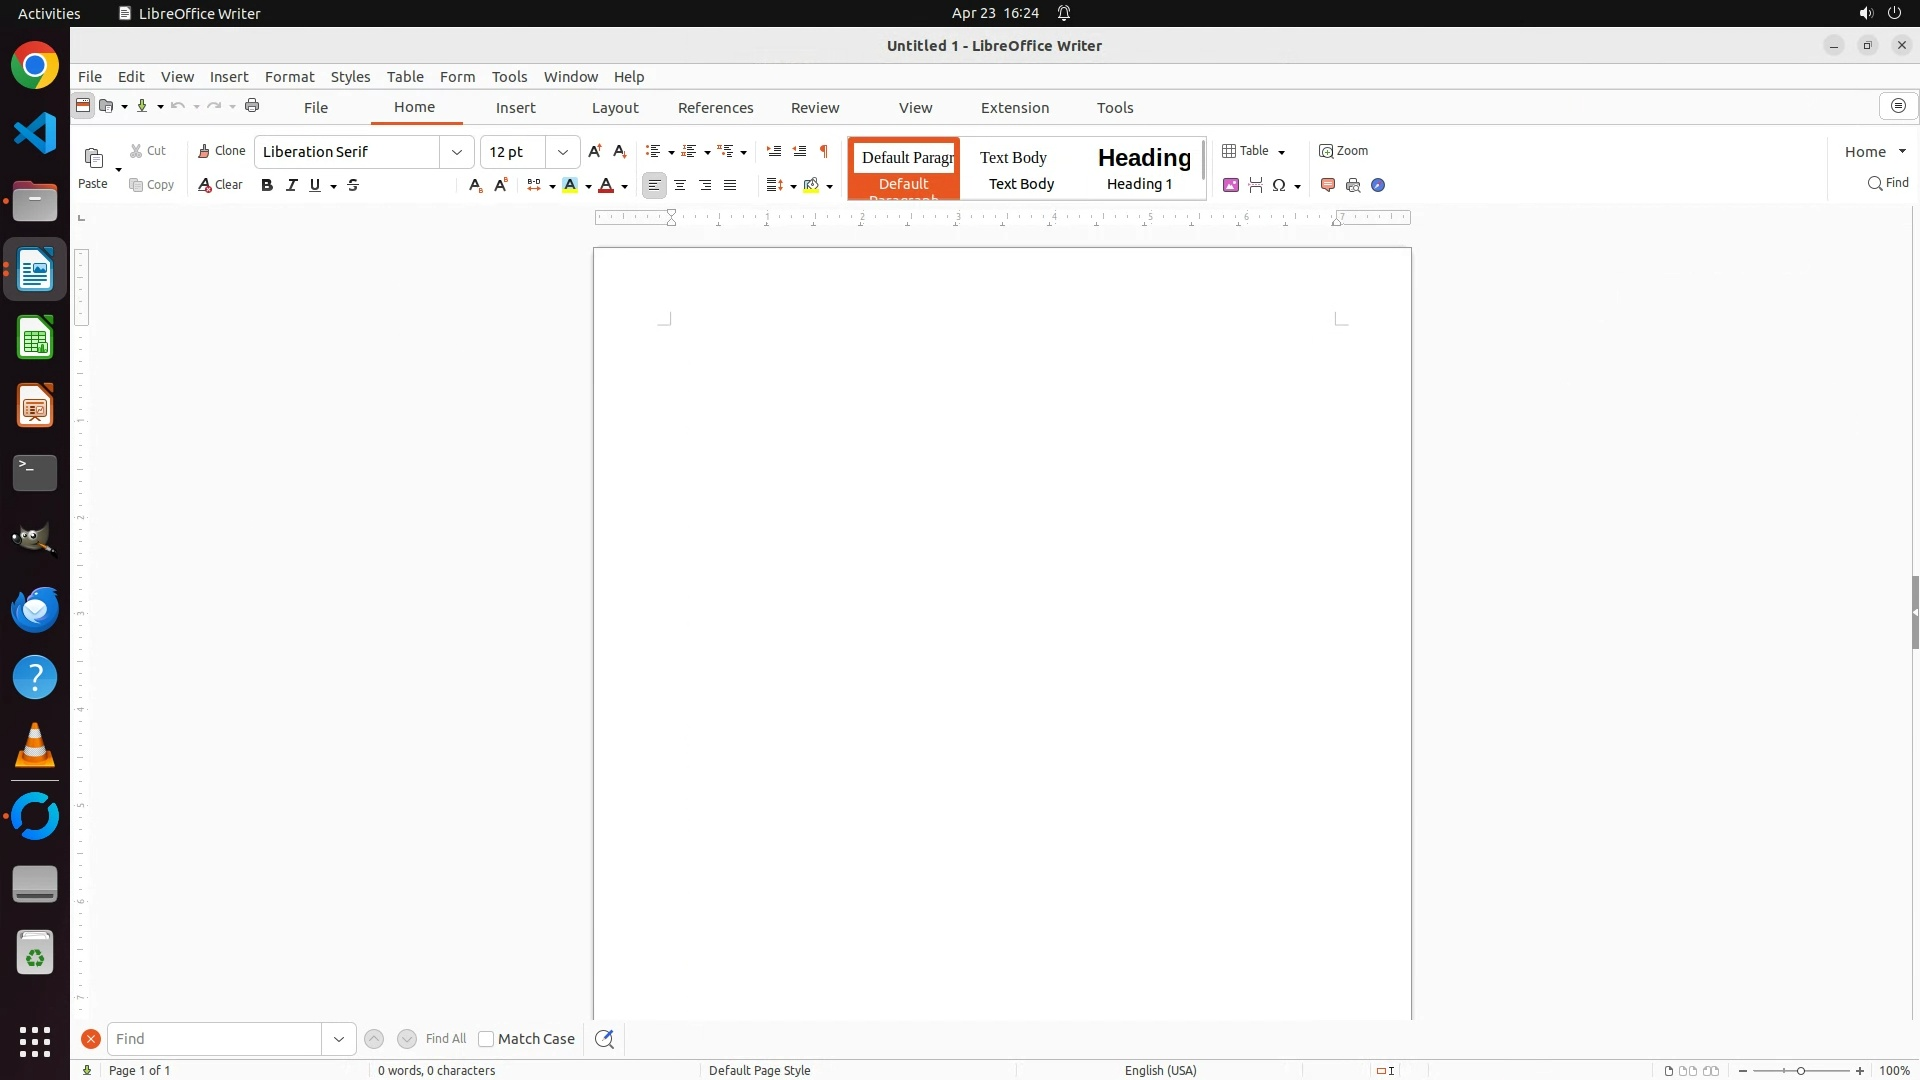Toggle italic formatting
The height and width of the screenshot is (1080, 1920).
pyautogui.click(x=292, y=185)
